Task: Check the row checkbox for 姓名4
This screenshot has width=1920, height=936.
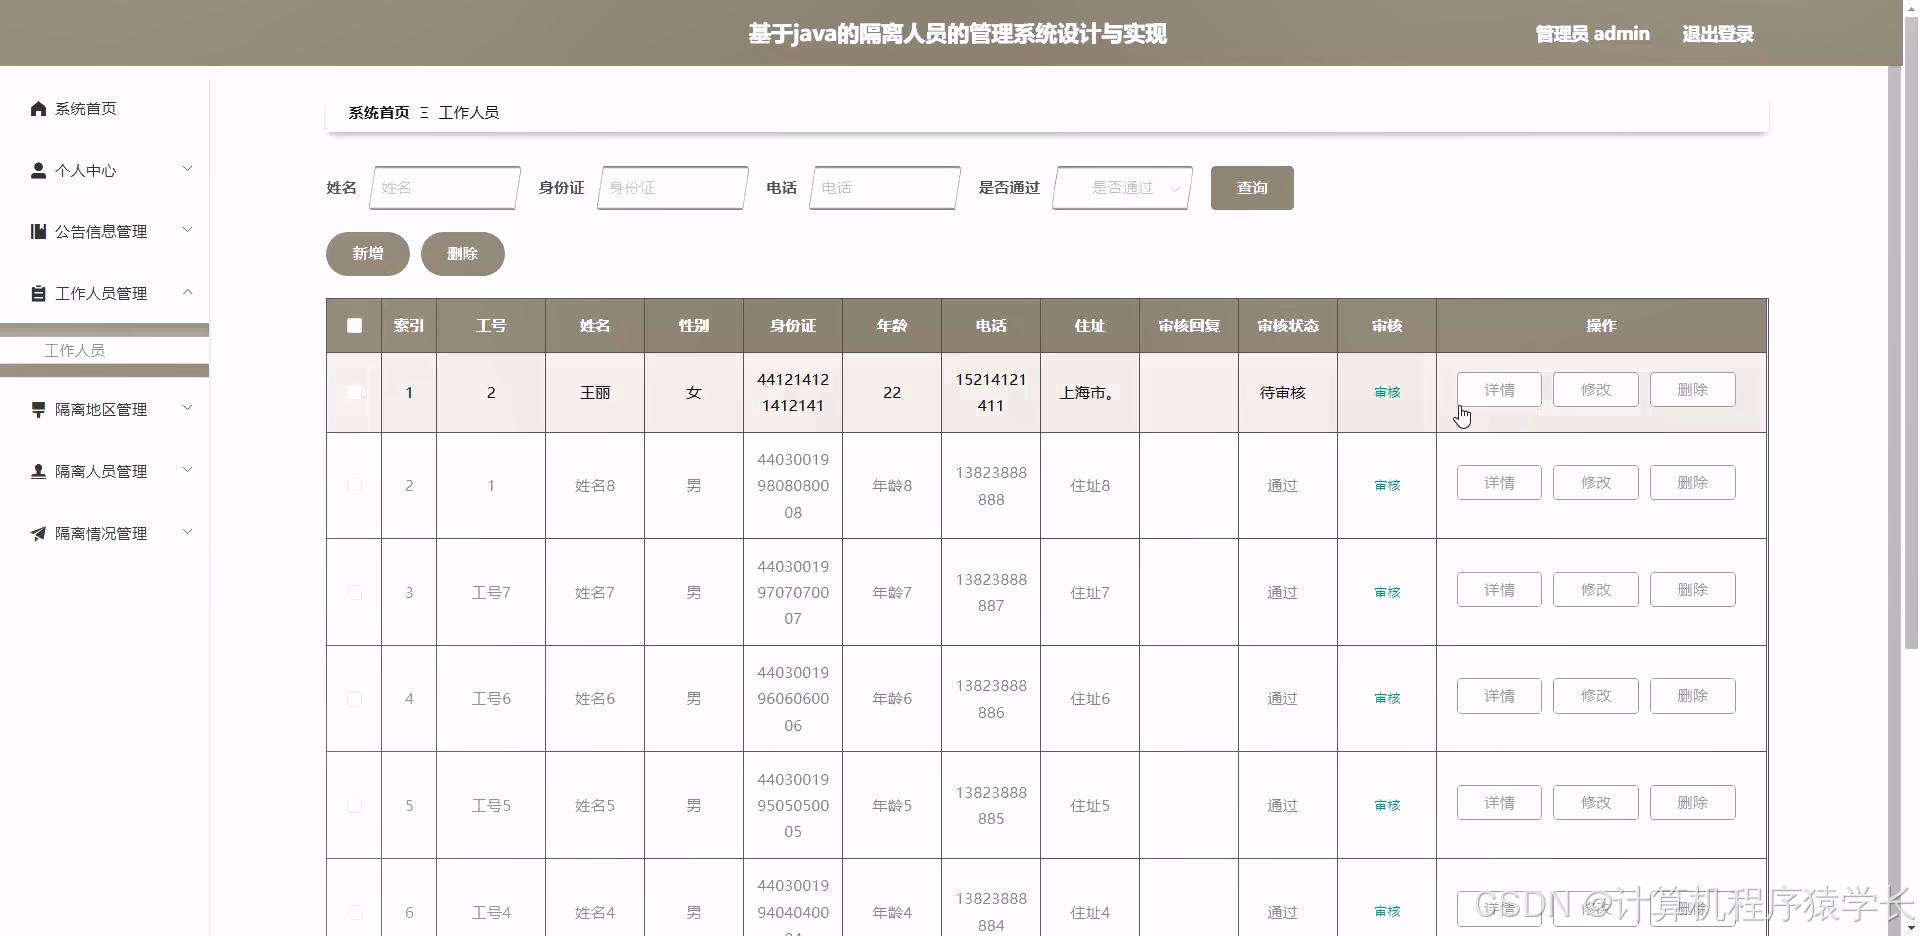Action: (354, 912)
